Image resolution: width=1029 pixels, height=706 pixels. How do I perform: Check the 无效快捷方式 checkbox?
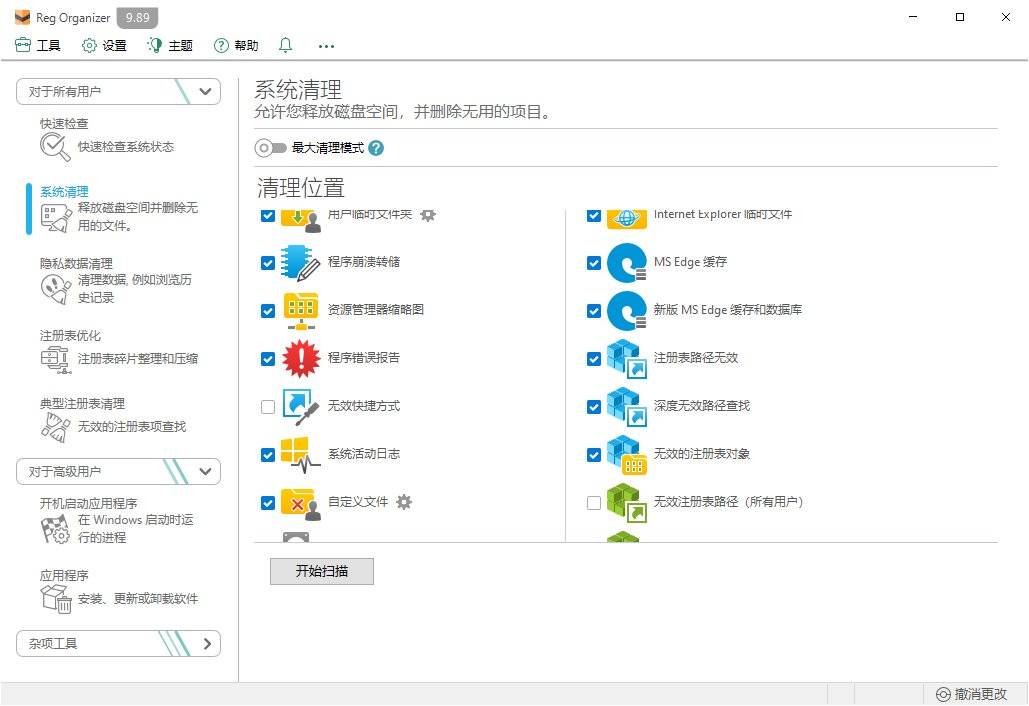click(x=267, y=405)
